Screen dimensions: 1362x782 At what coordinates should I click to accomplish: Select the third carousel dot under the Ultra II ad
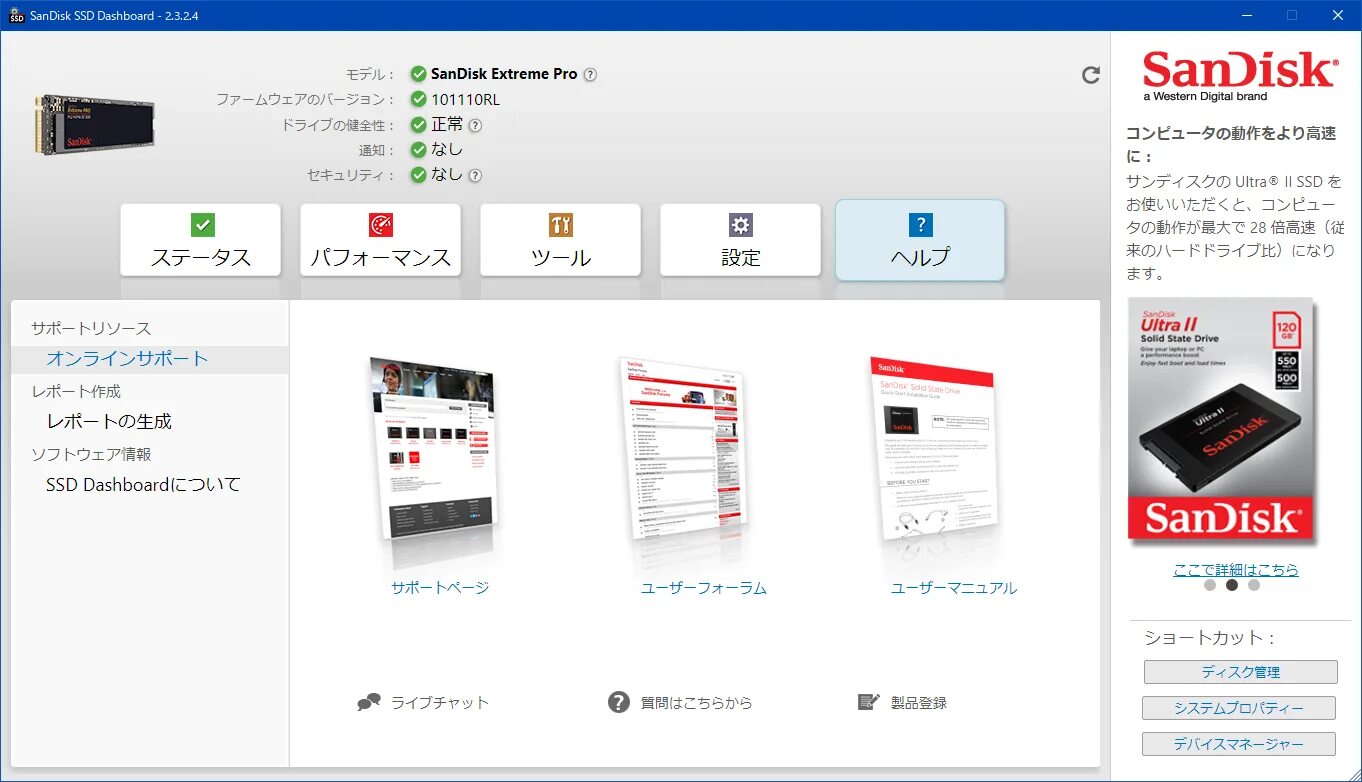coord(1253,584)
